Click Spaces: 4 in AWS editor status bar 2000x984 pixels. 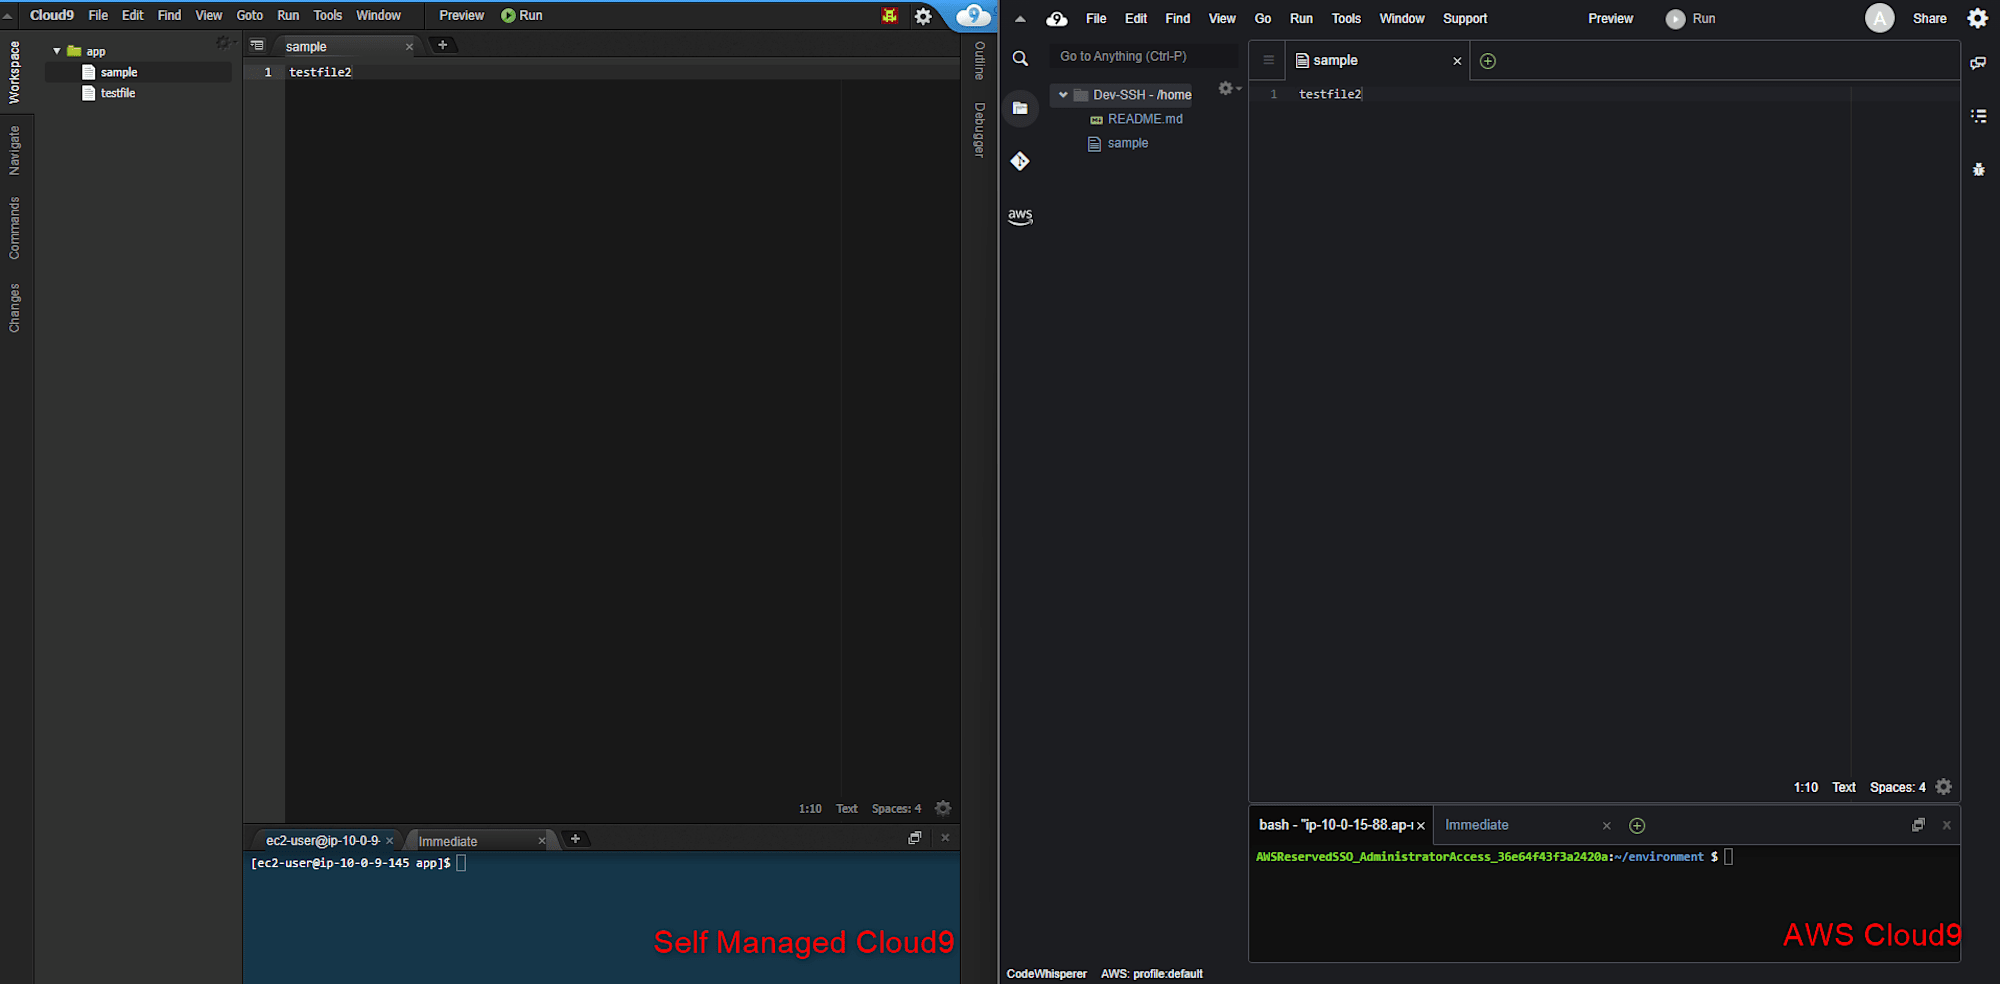coord(1897,788)
